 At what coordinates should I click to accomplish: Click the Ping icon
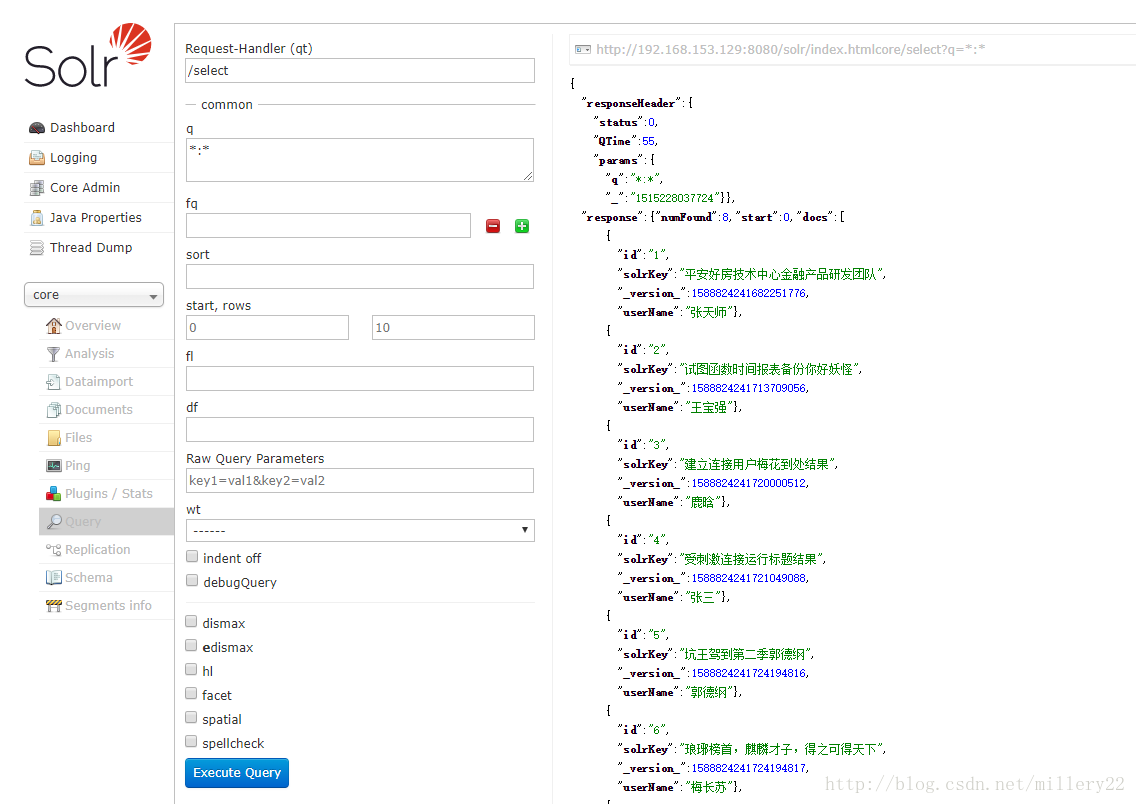[x=54, y=466]
